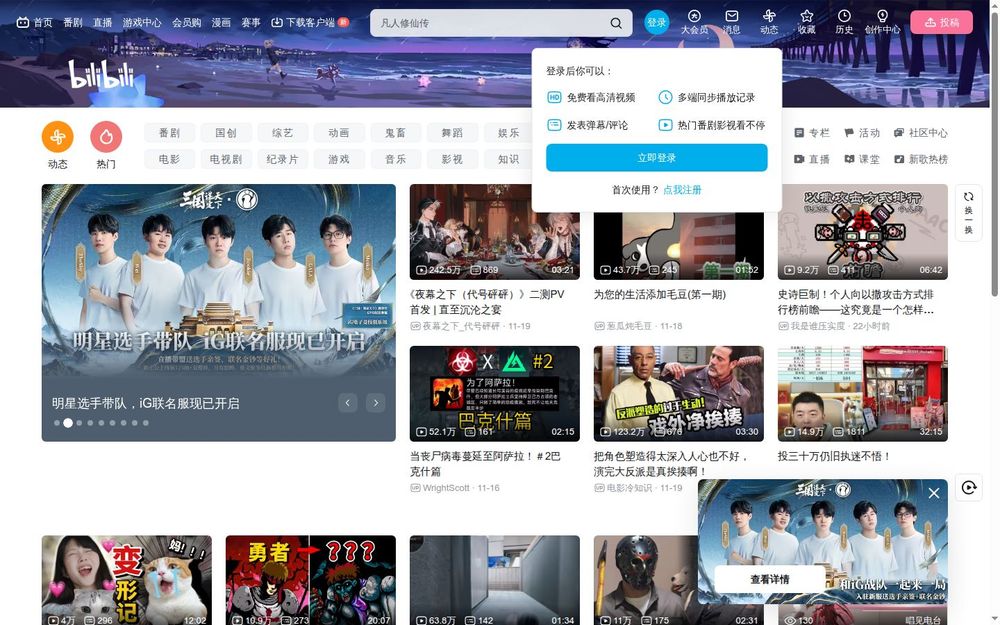Open 番剧 in top navigation
The height and width of the screenshot is (625, 1000).
pyautogui.click(x=73, y=22)
